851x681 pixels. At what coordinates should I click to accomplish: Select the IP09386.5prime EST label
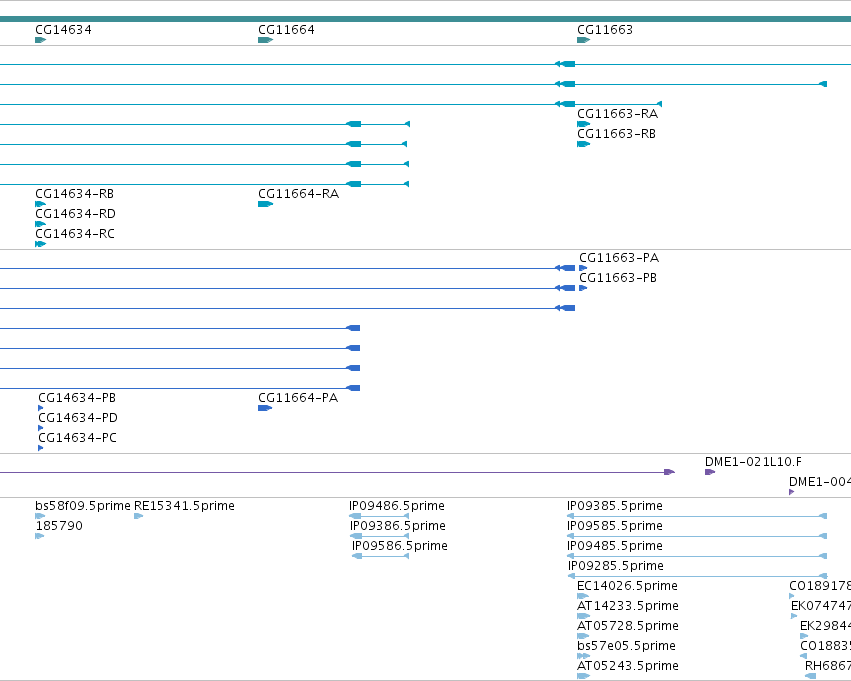point(398,526)
